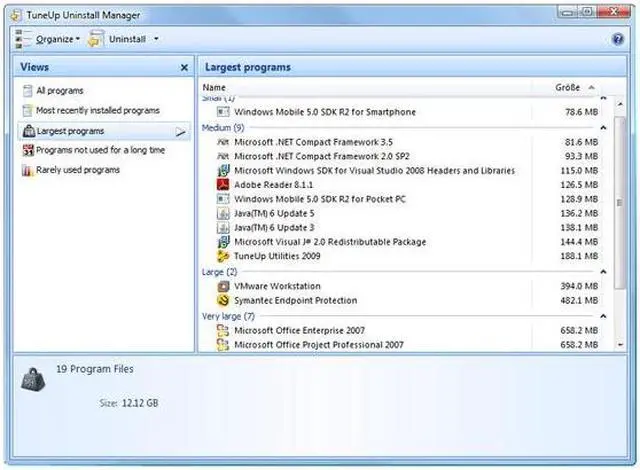Click the Uninstall toolbar icon
The image size is (640, 470).
[96, 39]
